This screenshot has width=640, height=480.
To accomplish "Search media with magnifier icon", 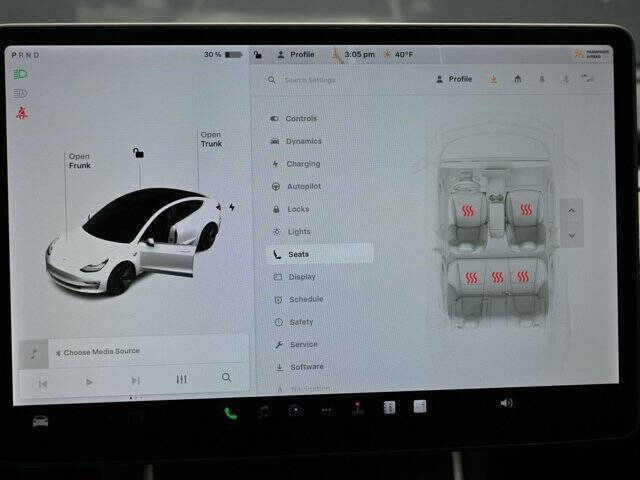I will click(227, 378).
